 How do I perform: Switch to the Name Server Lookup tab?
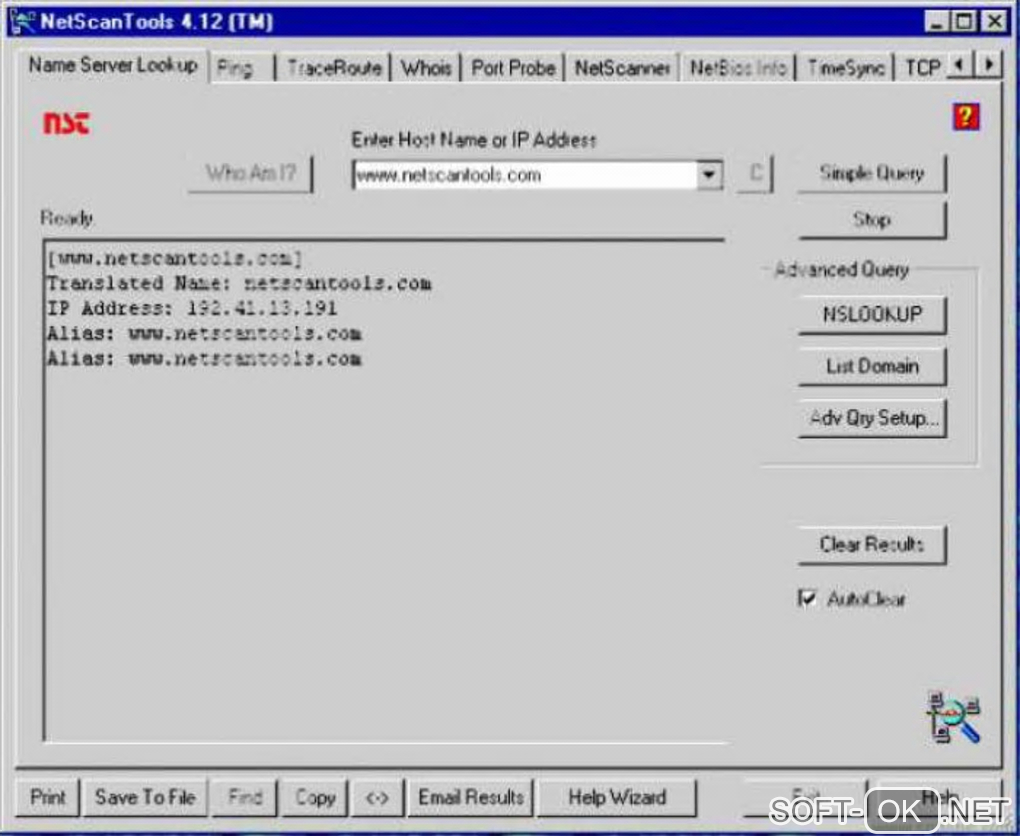coord(113,65)
